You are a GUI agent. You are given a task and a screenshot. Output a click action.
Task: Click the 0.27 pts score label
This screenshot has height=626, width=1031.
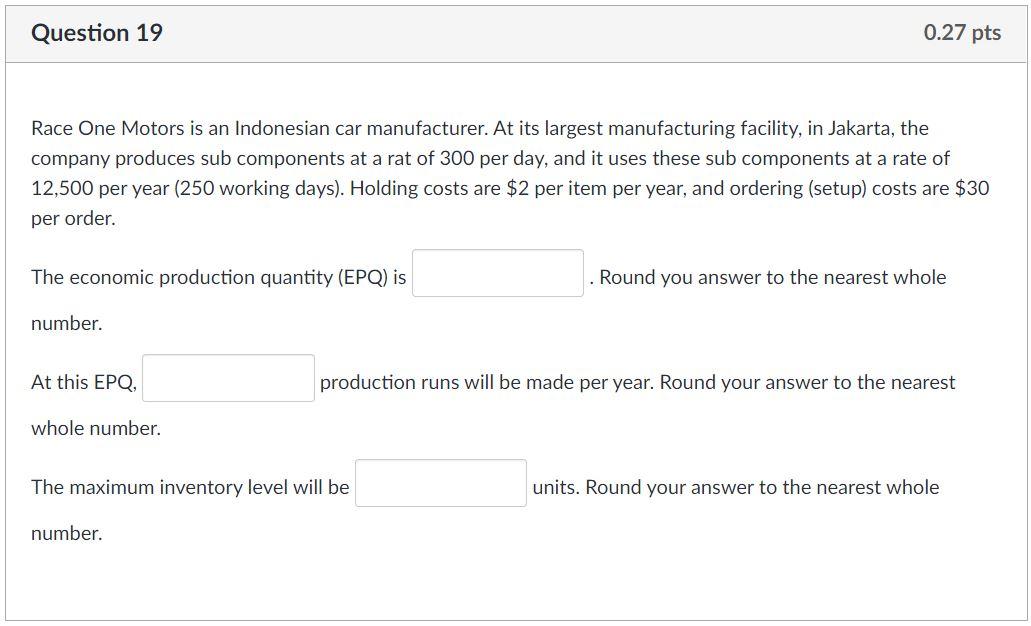pos(962,33)
